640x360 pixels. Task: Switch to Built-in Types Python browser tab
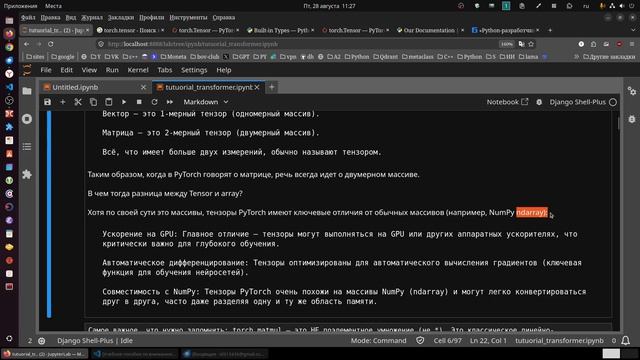280,30
